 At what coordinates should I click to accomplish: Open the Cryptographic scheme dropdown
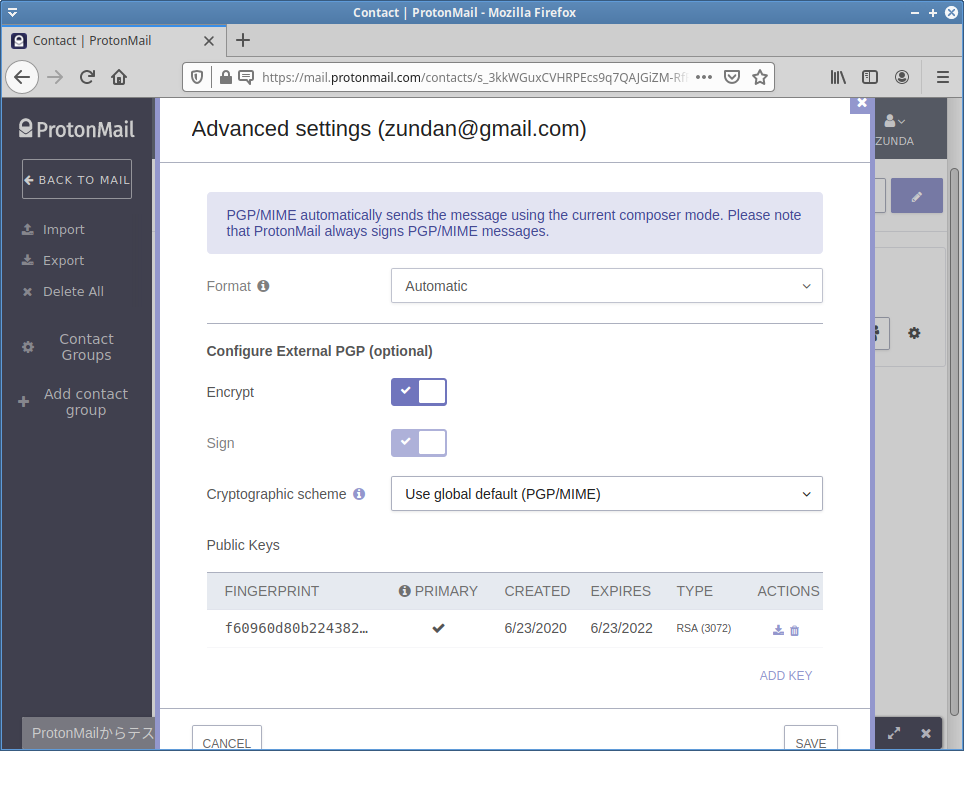point(607,494)
